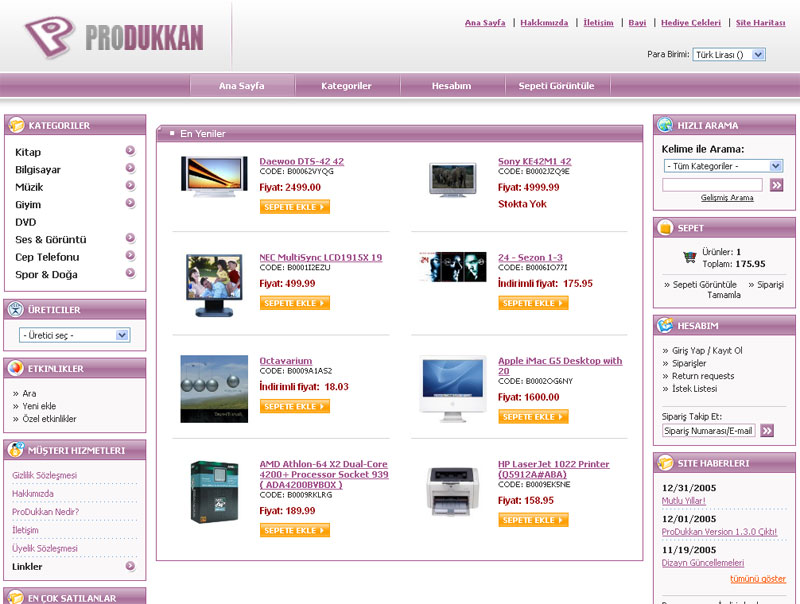Click the Sipariş Numarası/E-mail input field
Viewport: 800px width, 604px height.
[x=709, y=431]
